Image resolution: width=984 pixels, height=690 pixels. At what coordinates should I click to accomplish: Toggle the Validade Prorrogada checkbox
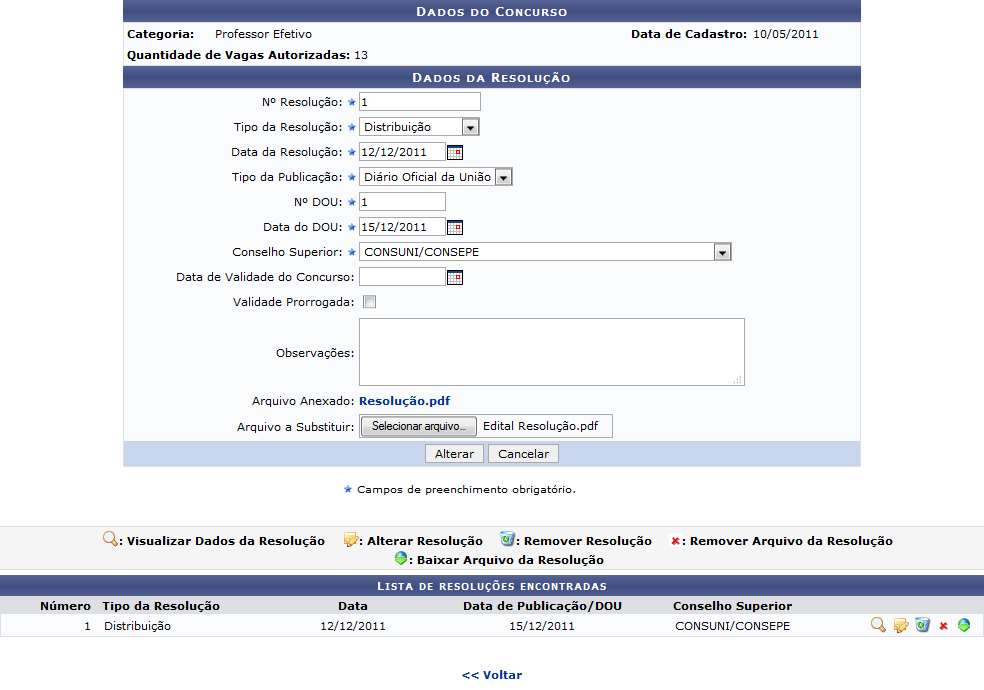369,302
